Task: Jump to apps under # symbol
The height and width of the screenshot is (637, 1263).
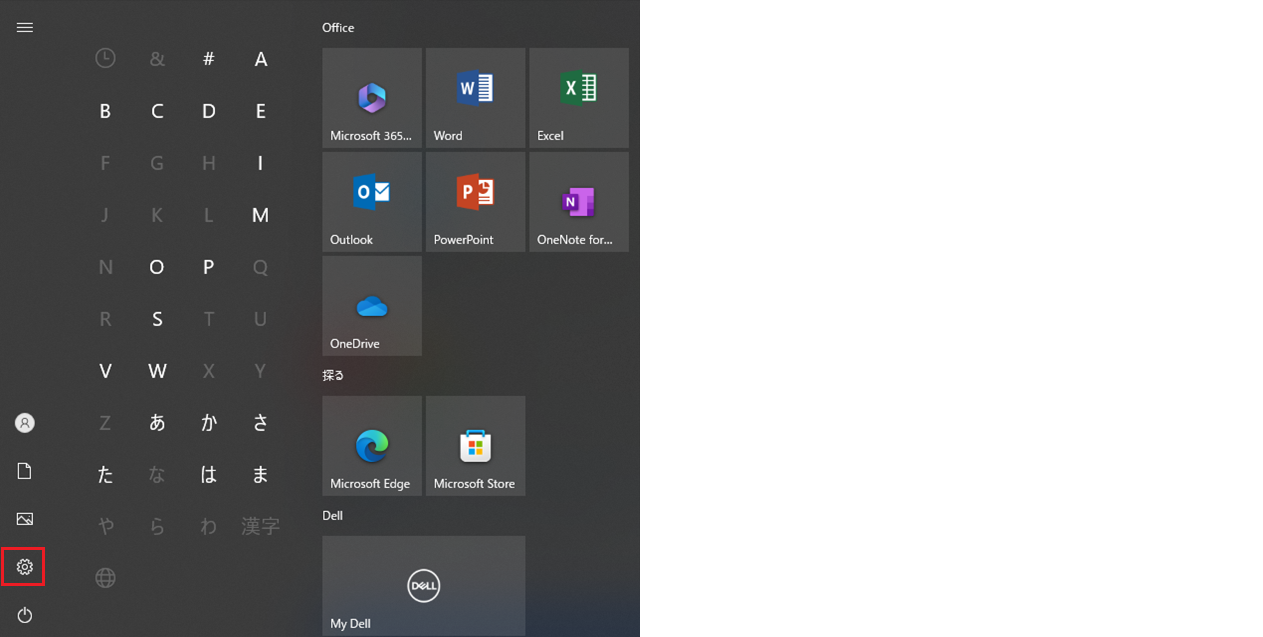Action: point(209,59)
